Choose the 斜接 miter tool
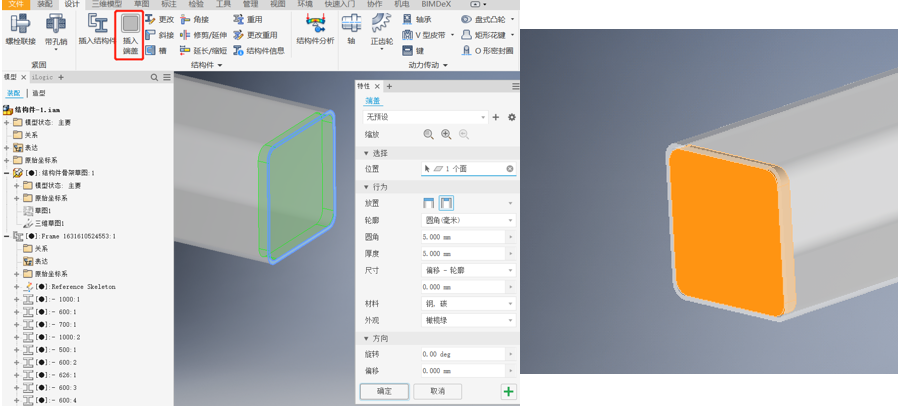Viewport: 898px width, 406px height. pyautogui.click(x=160, y=35)
